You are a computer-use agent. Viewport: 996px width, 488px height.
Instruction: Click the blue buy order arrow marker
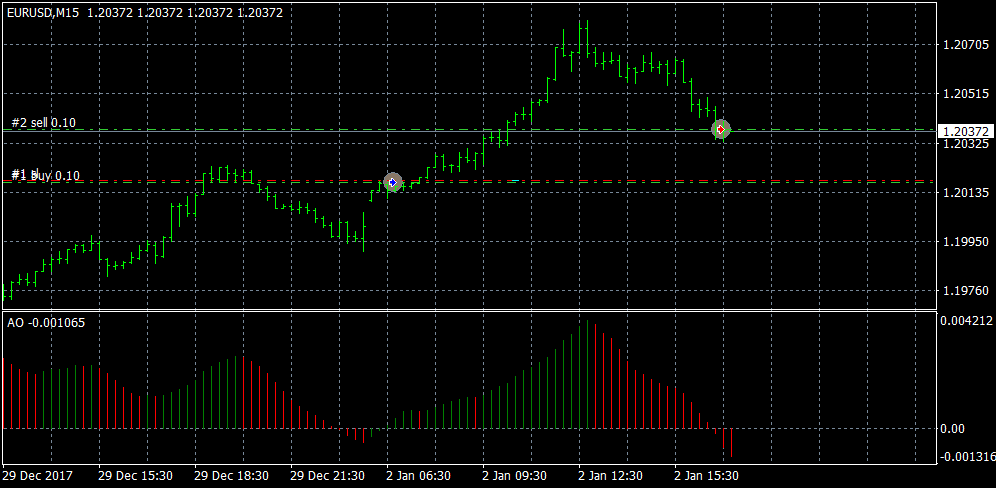(x=393, y=182)
